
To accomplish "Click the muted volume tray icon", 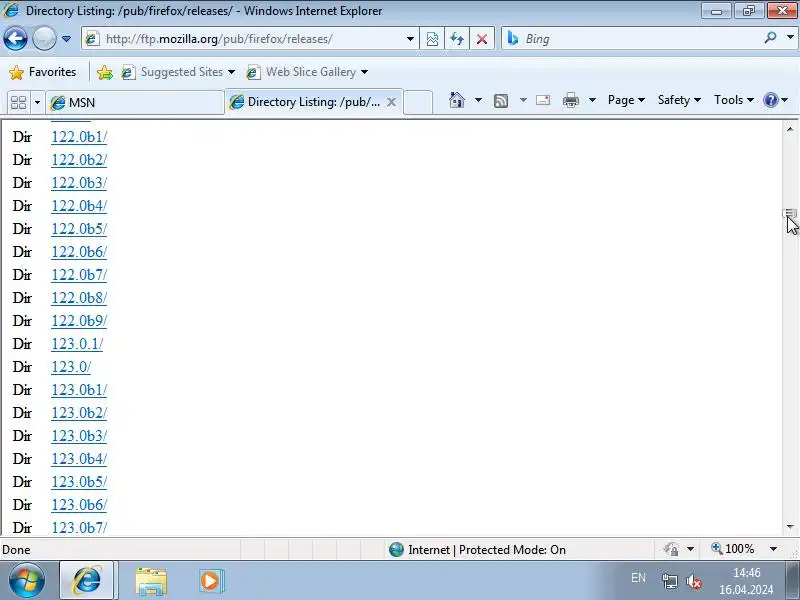I will pyautogui.click(x=693, y=581).
